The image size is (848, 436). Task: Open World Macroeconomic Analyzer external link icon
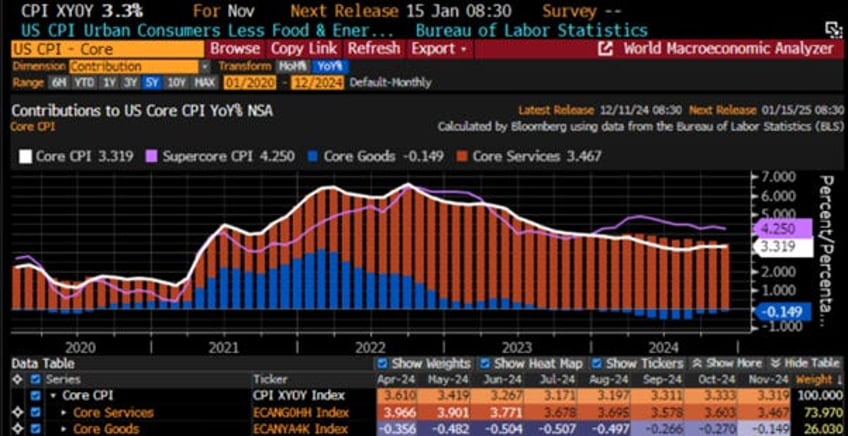coord(605,49)
